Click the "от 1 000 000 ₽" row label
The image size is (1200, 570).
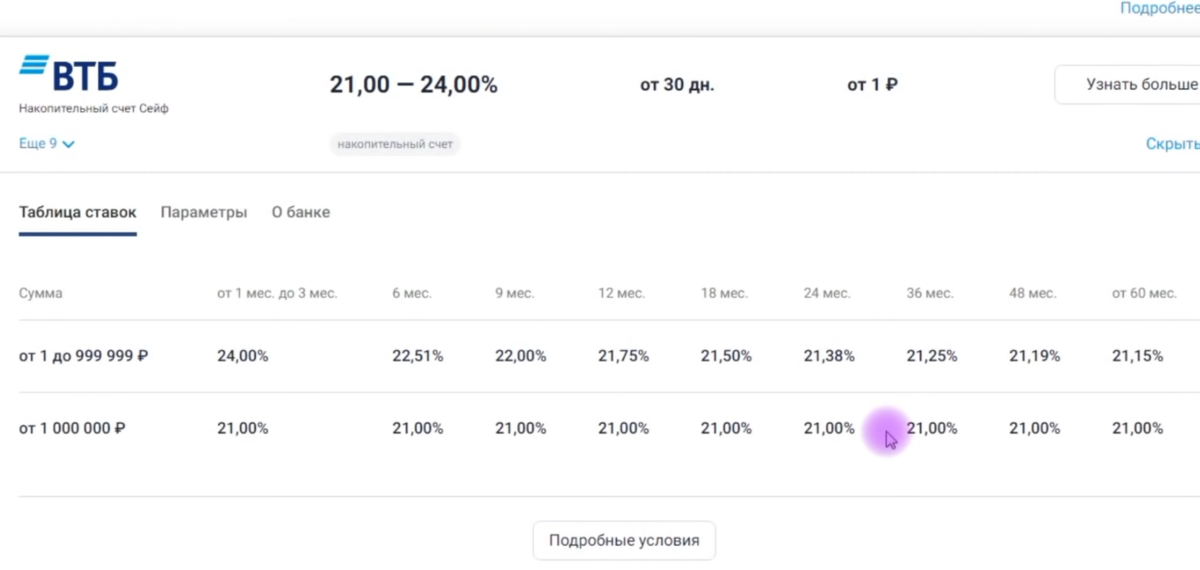[x=72, y=428]
